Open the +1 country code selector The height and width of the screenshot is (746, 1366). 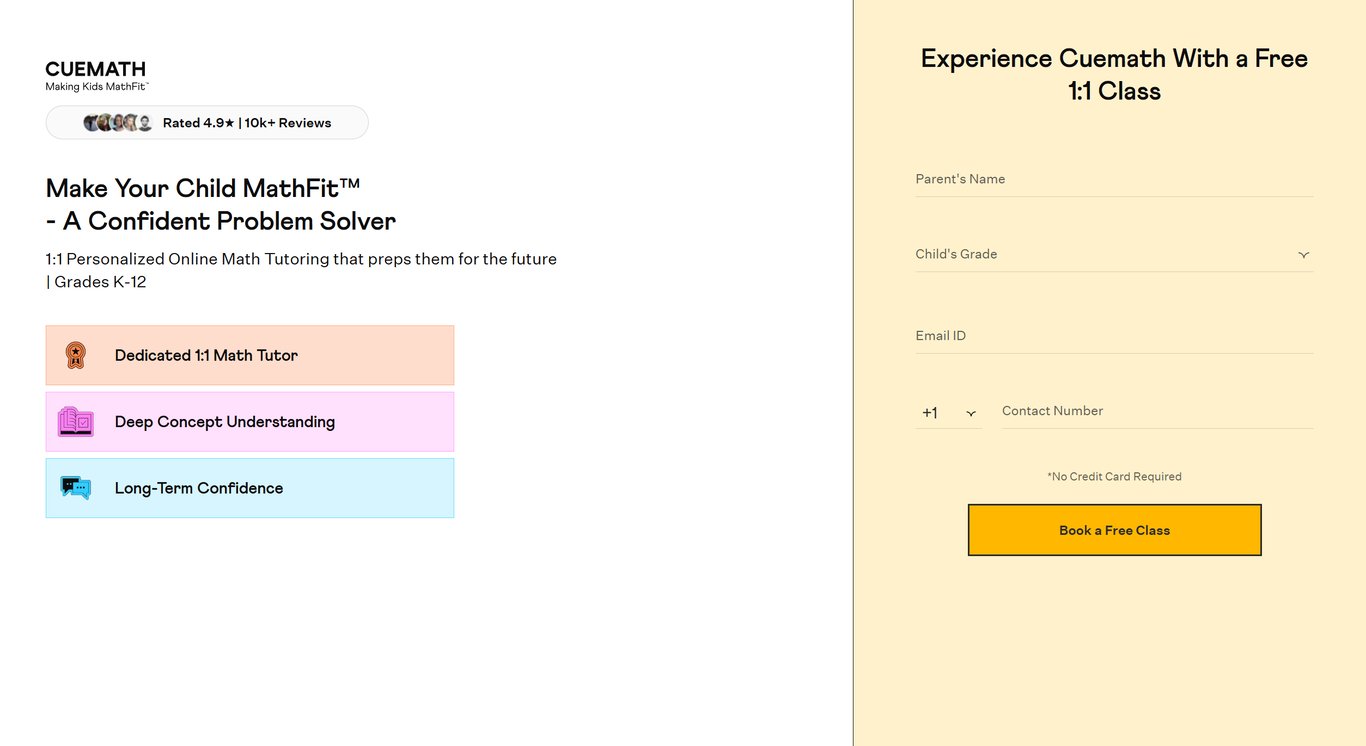coord(948,412)
